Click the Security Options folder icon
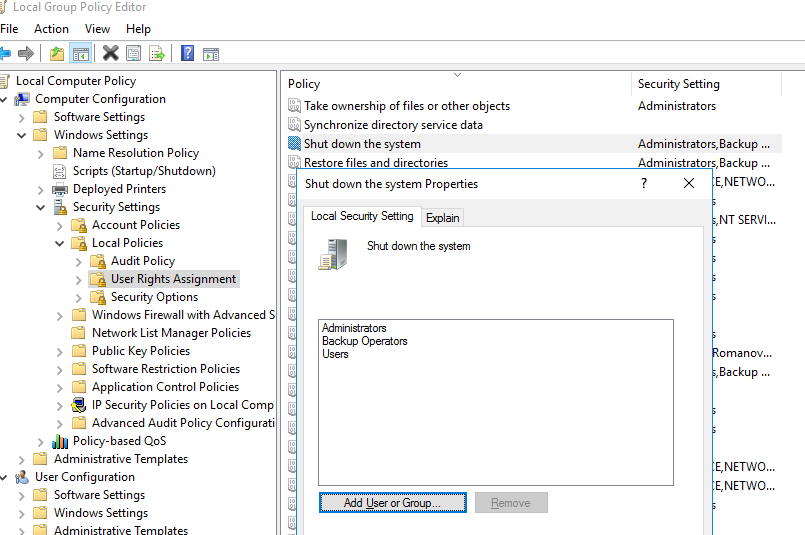 98,297
